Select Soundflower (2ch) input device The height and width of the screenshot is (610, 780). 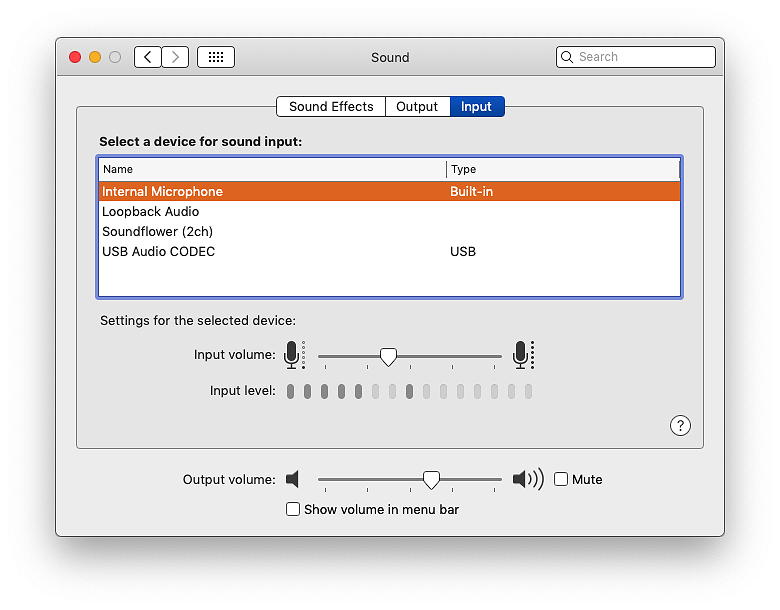[390, 231]
